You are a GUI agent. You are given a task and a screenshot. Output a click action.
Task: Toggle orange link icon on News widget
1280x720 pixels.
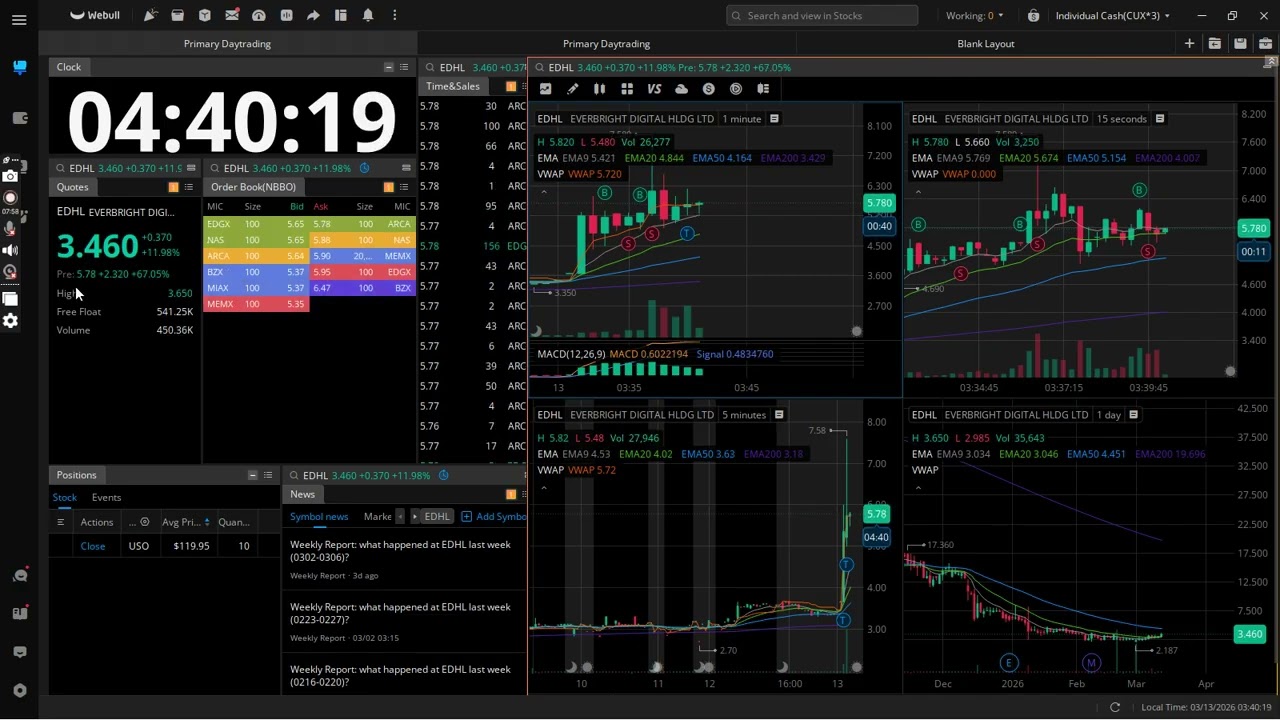511,494
